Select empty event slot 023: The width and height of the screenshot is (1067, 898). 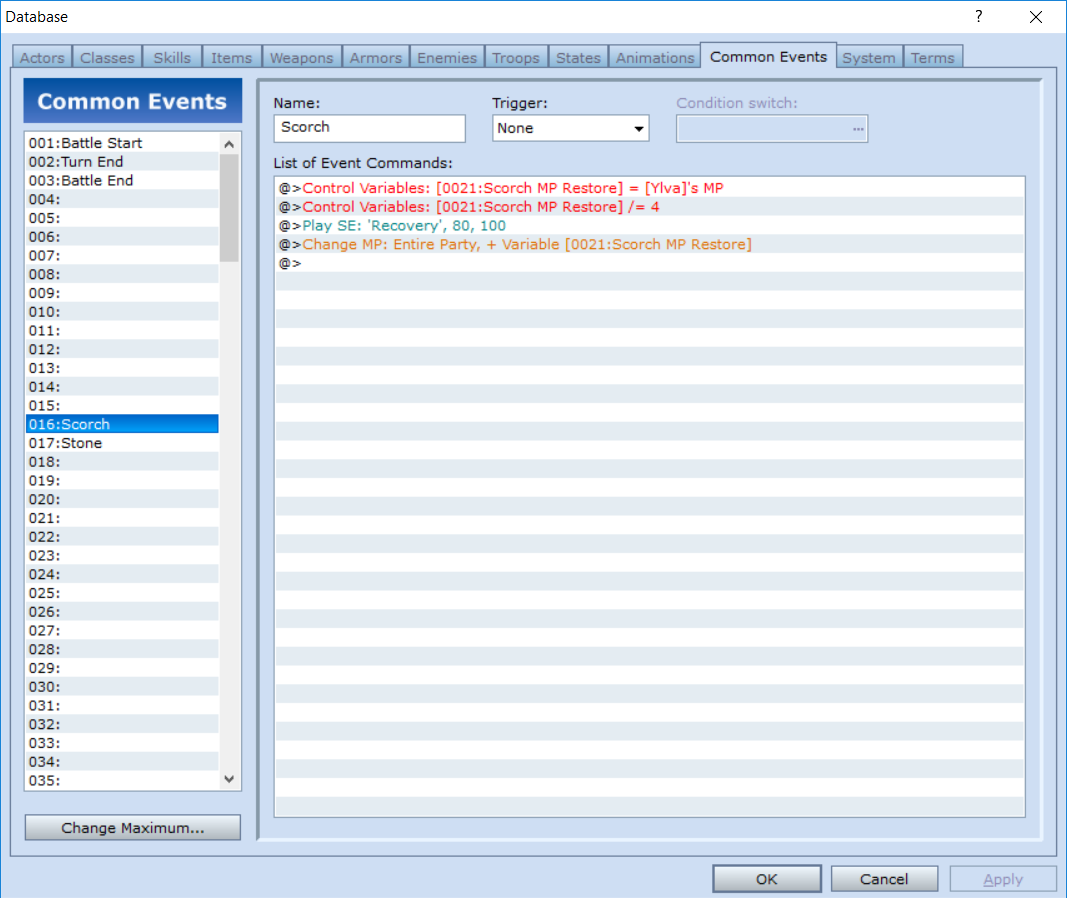coord(122,555)
